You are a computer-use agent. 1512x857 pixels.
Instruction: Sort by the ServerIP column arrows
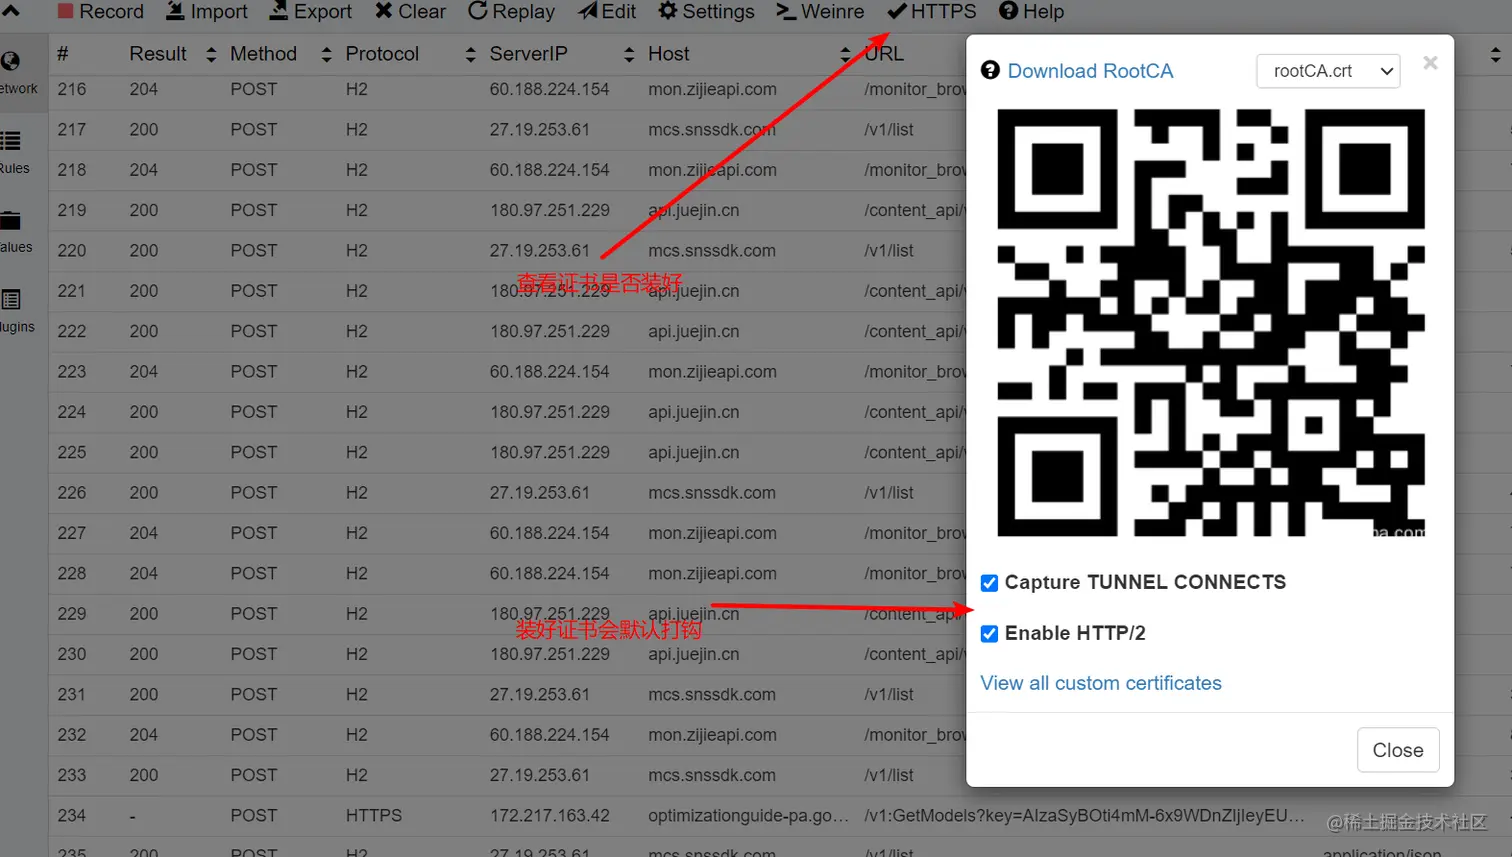click(628, 55)
